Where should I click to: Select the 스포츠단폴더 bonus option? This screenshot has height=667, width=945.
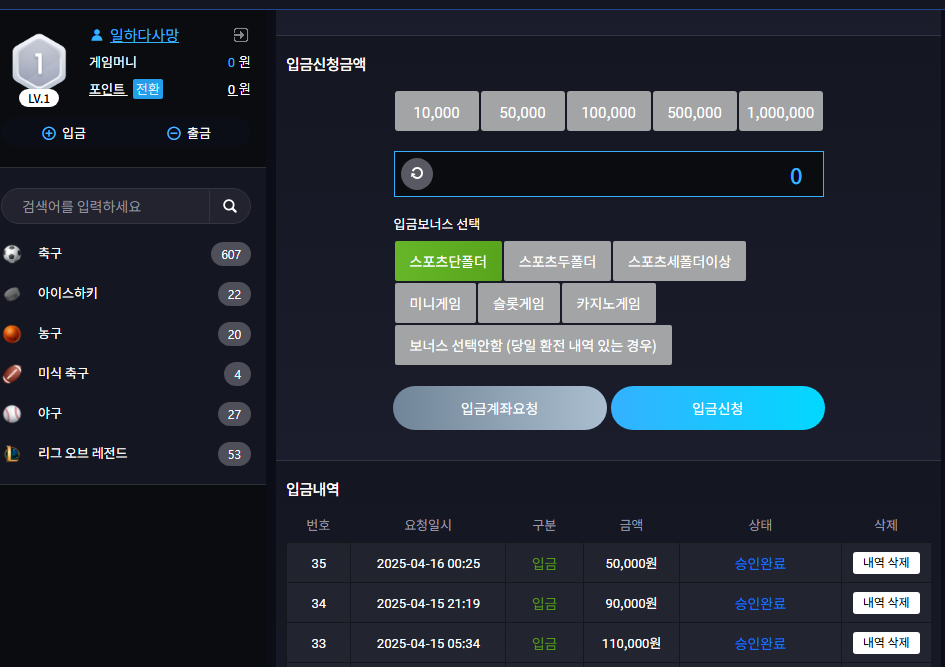(448, 261)
